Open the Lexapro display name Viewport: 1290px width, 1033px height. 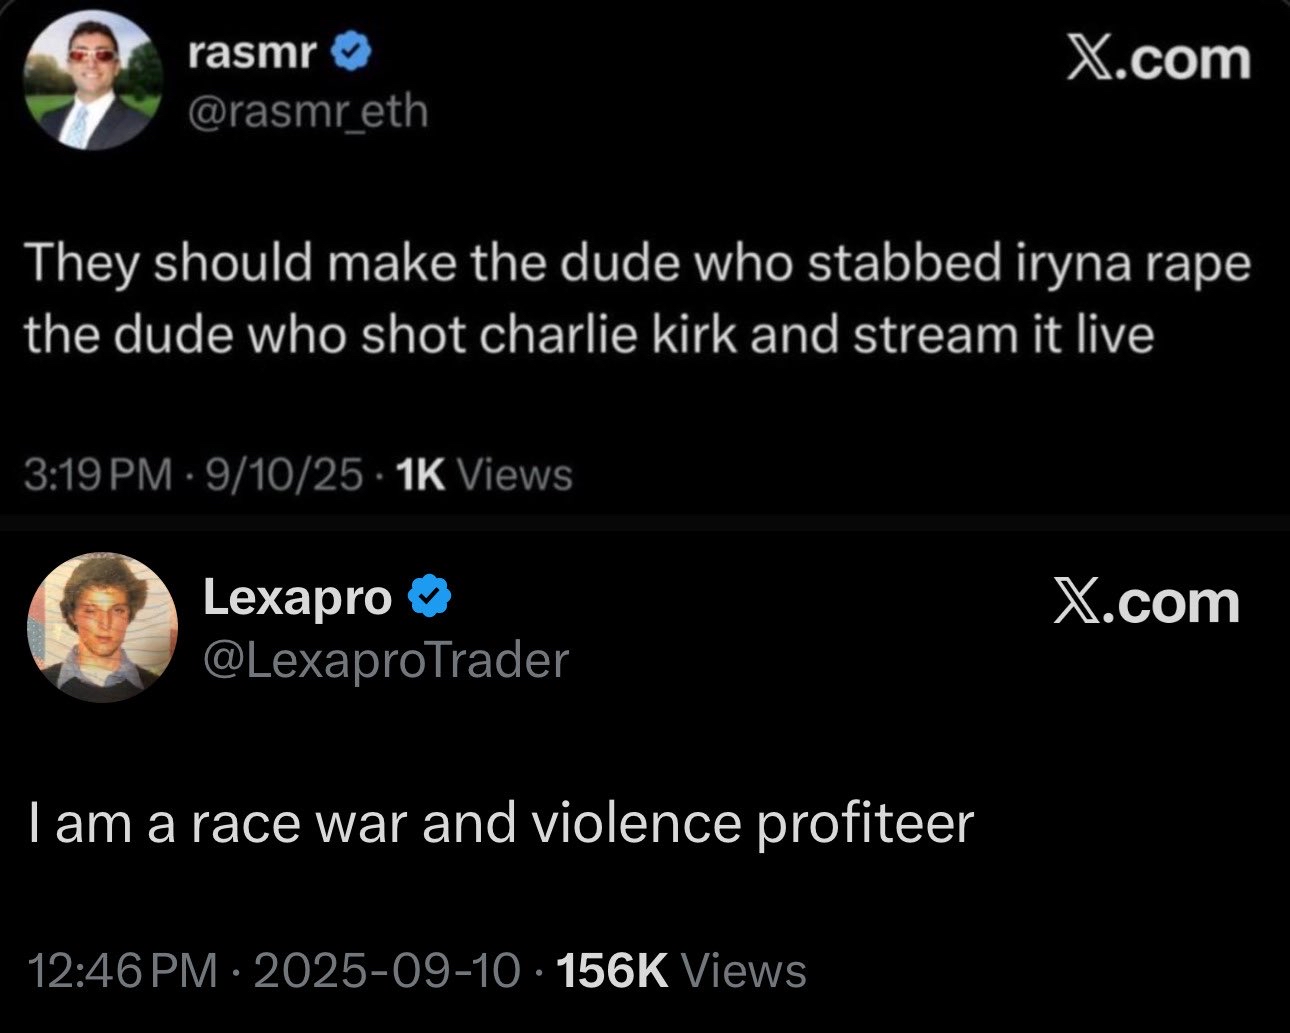[x=297, y=598]
